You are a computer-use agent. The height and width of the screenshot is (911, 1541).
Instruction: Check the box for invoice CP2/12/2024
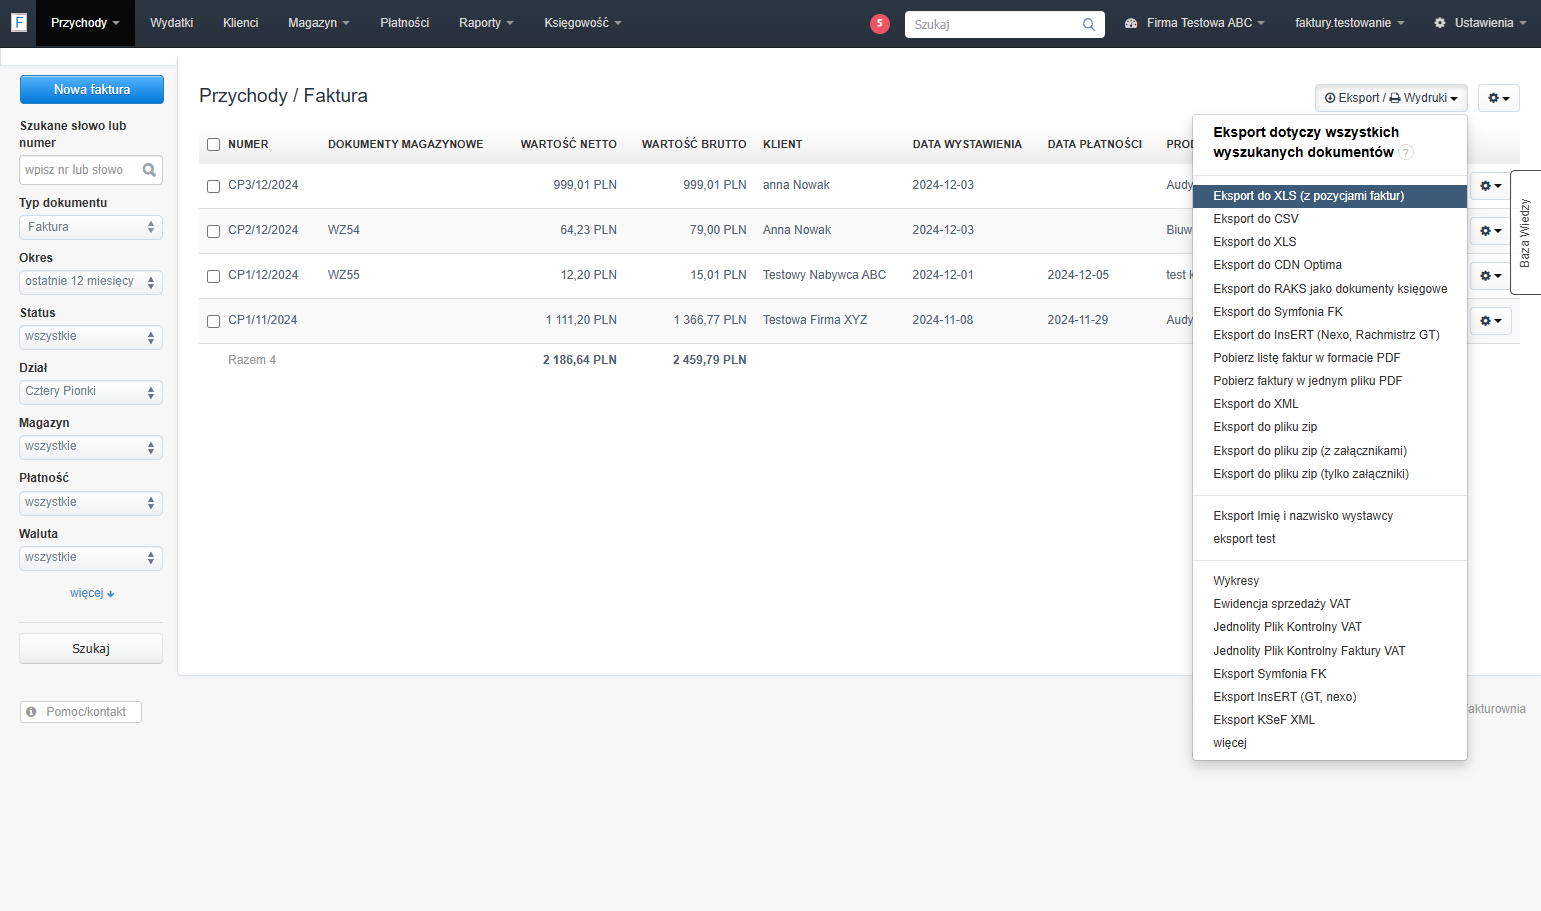click(x=213, y=231)
